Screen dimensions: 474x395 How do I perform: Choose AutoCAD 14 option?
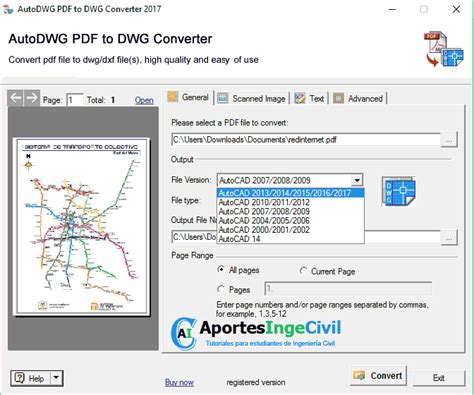click(x=290, y=239)
